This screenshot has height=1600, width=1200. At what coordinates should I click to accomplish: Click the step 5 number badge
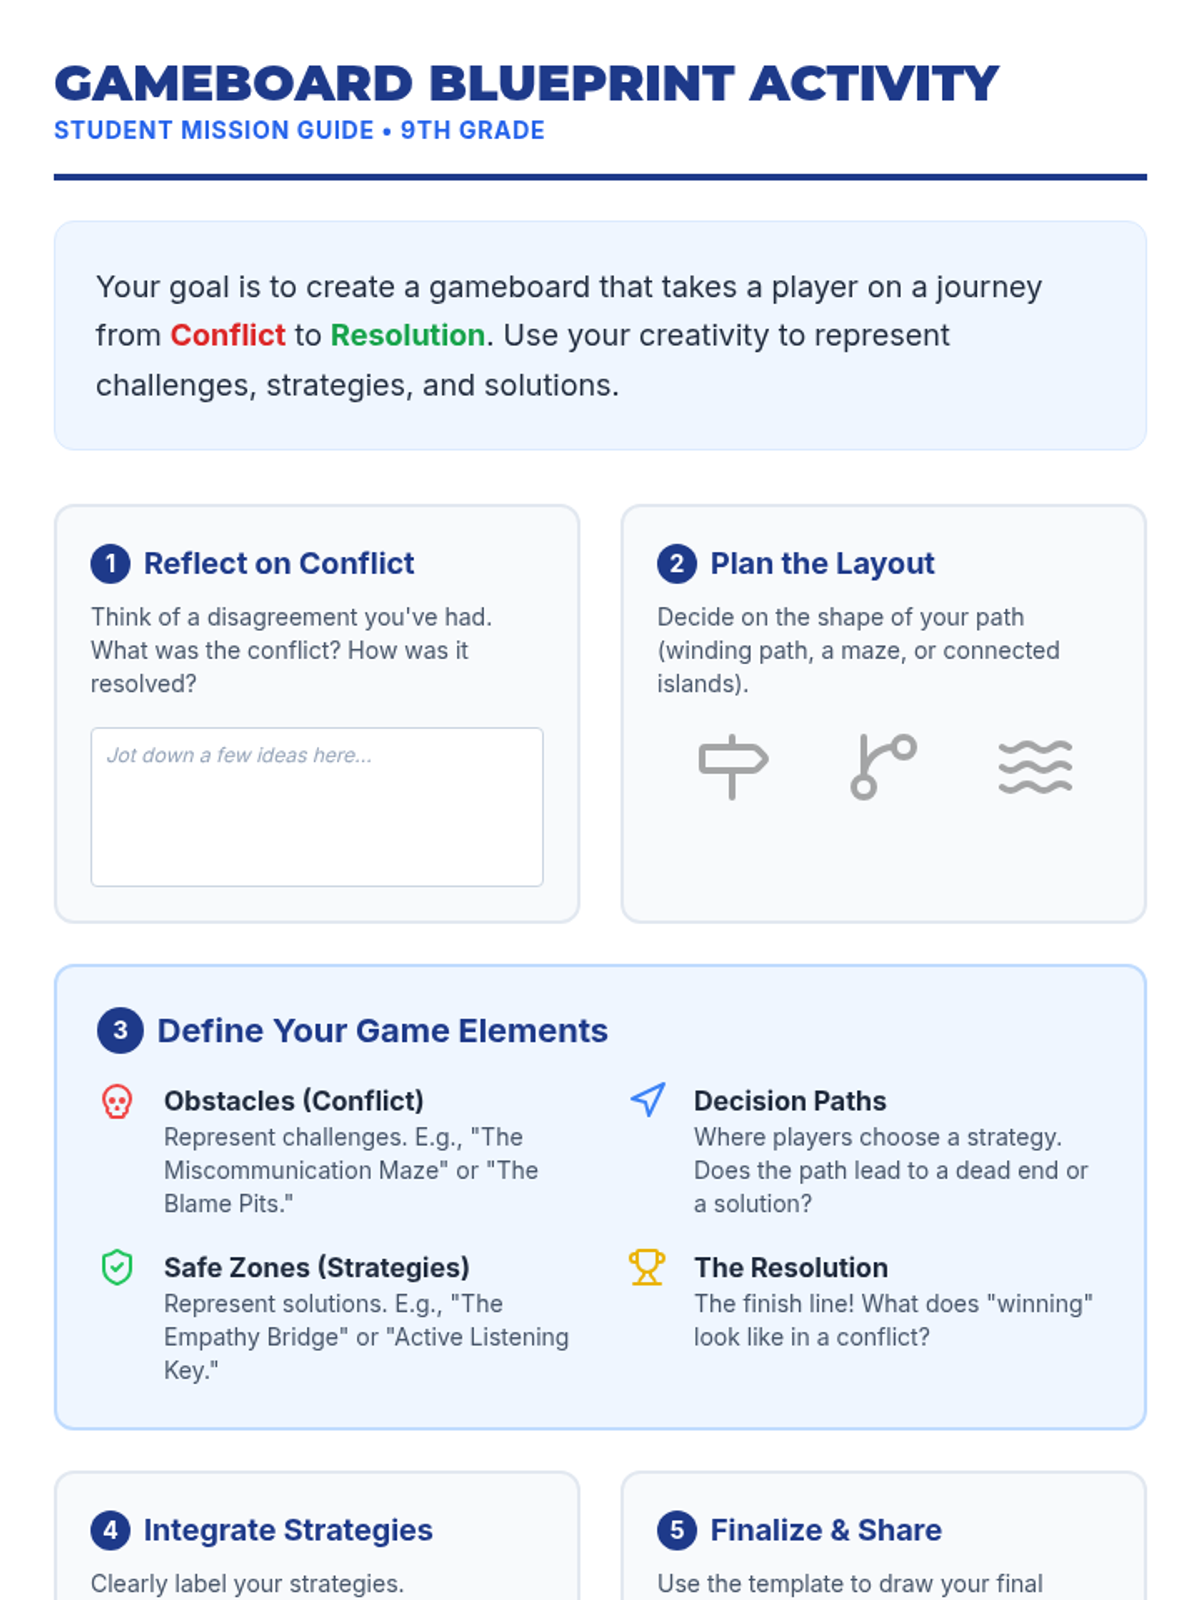tap(677, 1530)
